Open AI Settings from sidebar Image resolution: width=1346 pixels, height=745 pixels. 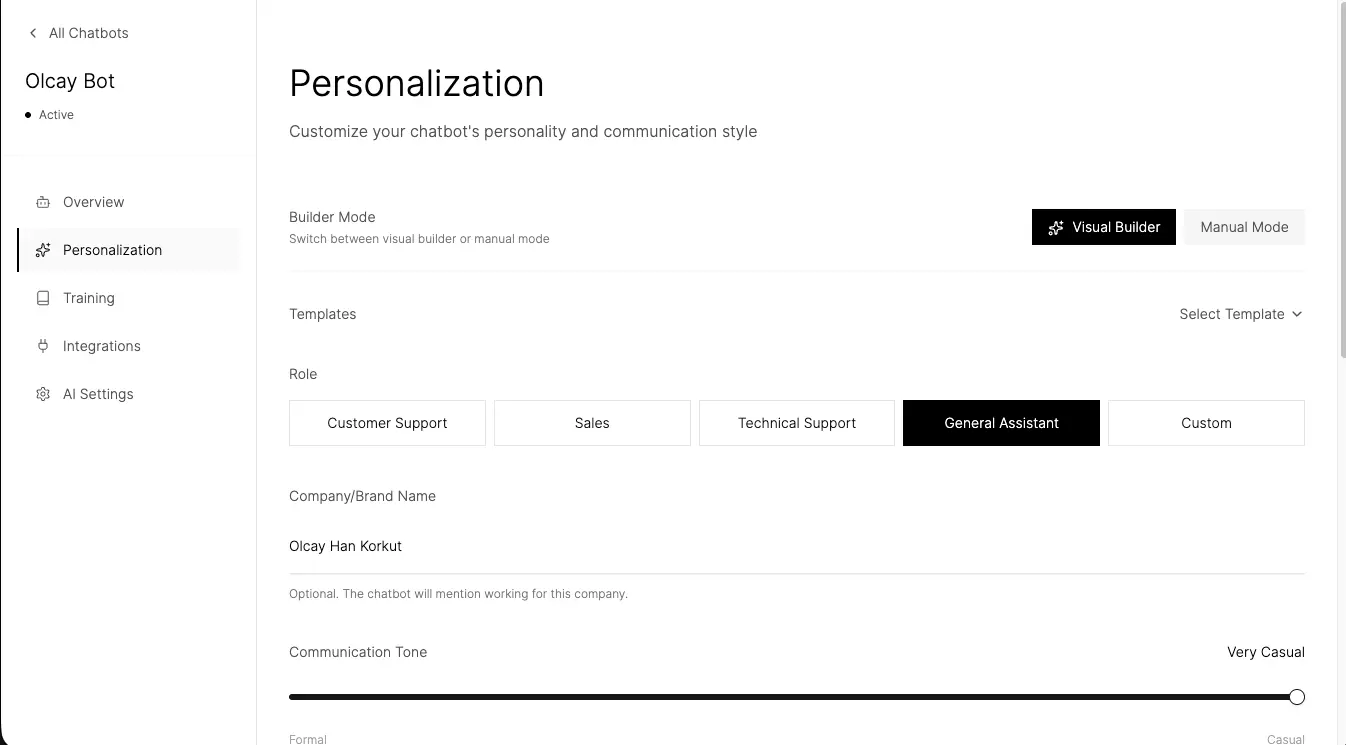tap(98, 394)
